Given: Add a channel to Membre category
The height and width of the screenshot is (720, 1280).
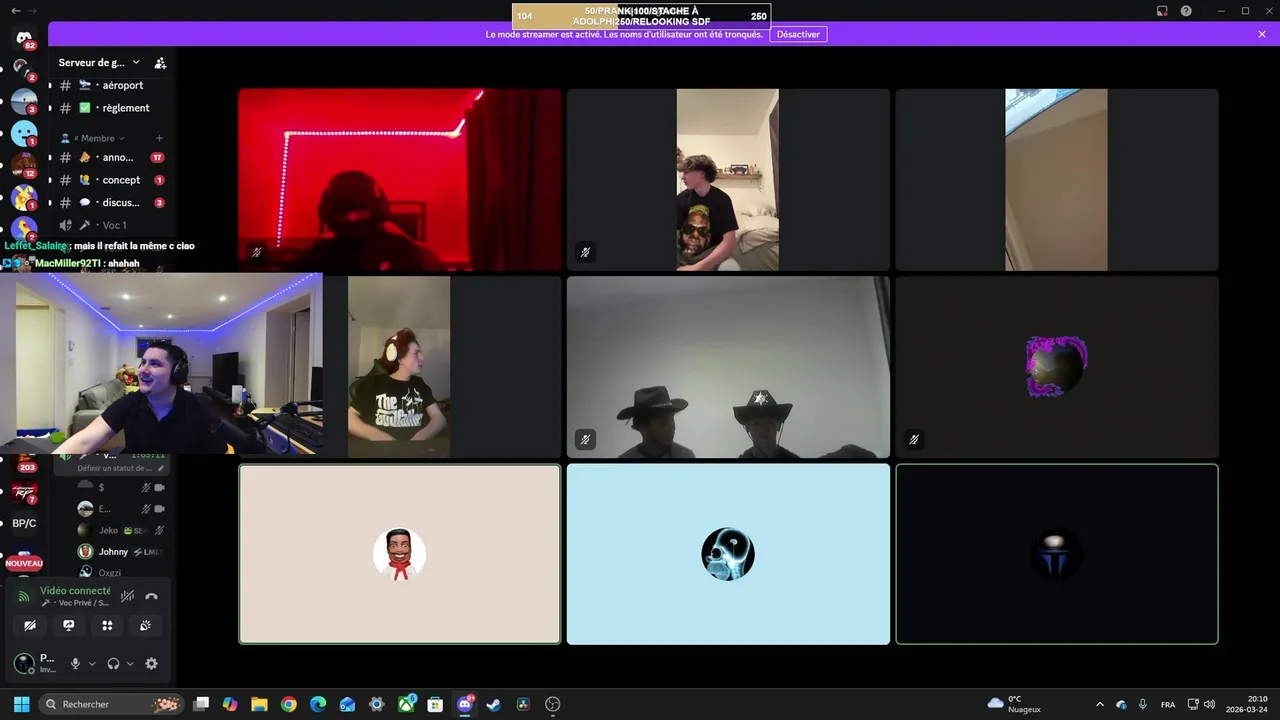Looking at the screenshot, I should [x=159, y=138].
